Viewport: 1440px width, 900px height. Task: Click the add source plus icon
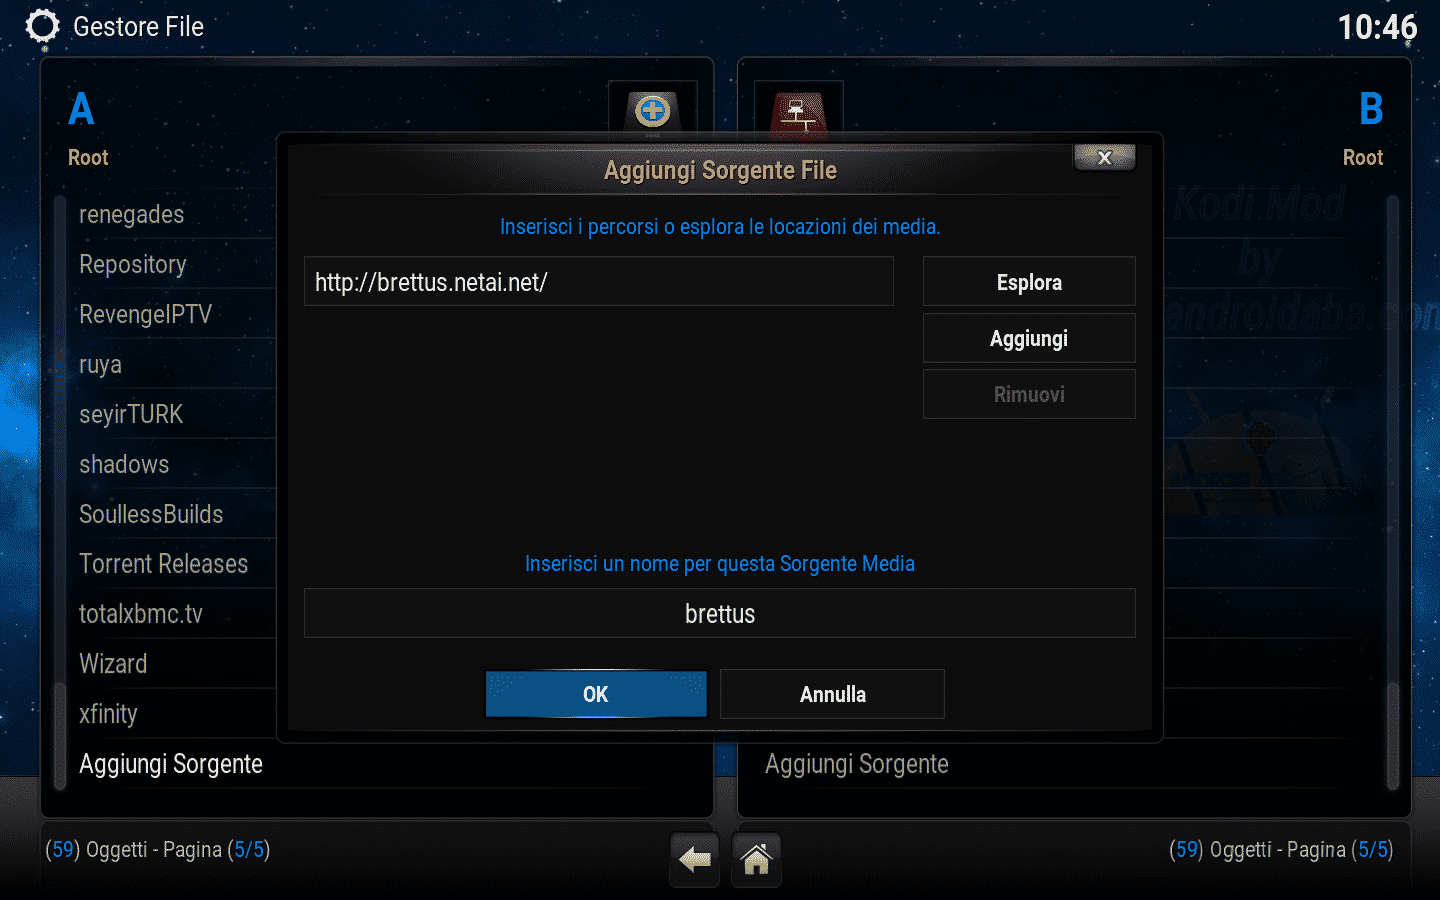coord(652,110)
